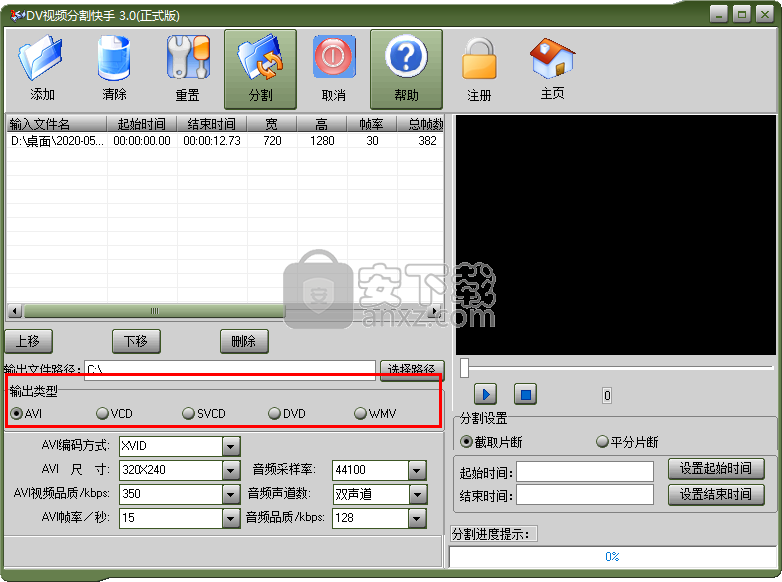Screen dimensions: 782x582
Task: Click the 帧率 column header
Action: pyautogui.click(x=372, y=124)
